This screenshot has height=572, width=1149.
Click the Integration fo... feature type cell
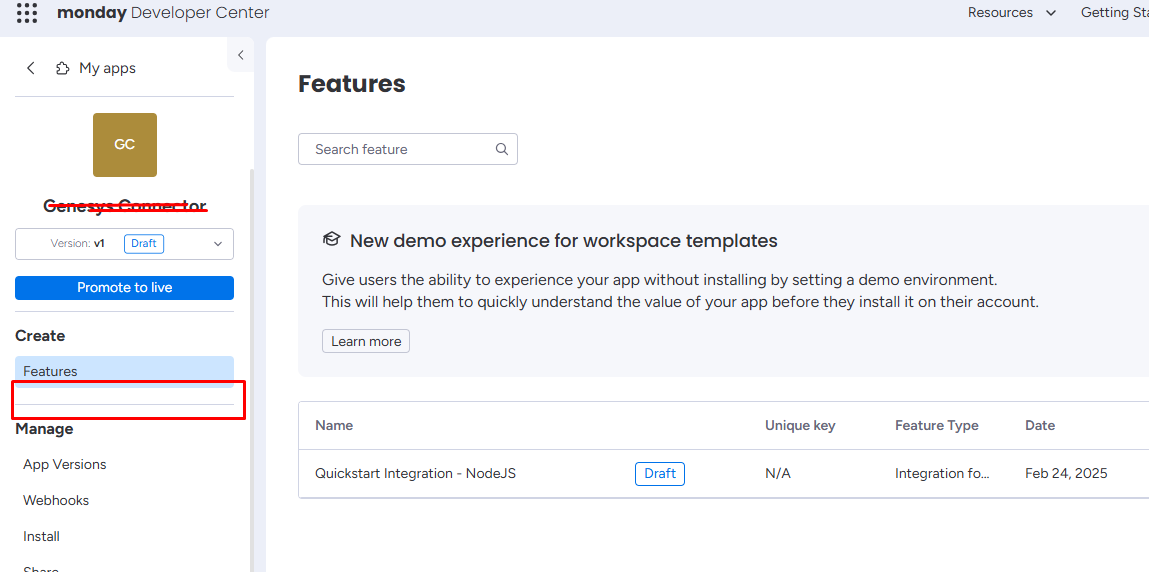coord(943,474)
